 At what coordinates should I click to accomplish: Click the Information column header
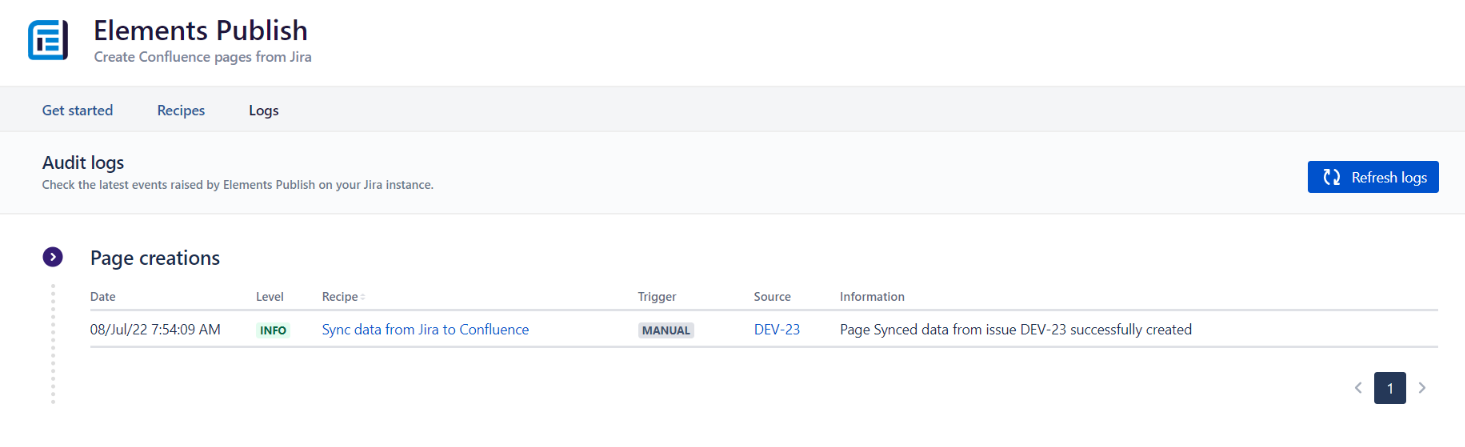click(872, 297)
